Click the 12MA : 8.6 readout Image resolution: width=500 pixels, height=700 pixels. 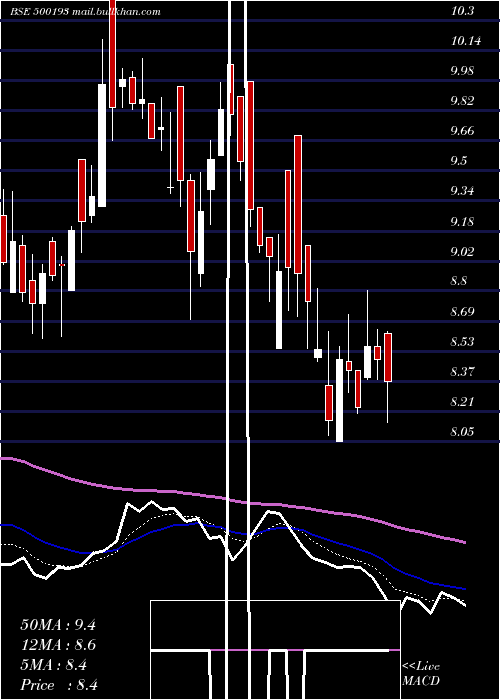58,645
